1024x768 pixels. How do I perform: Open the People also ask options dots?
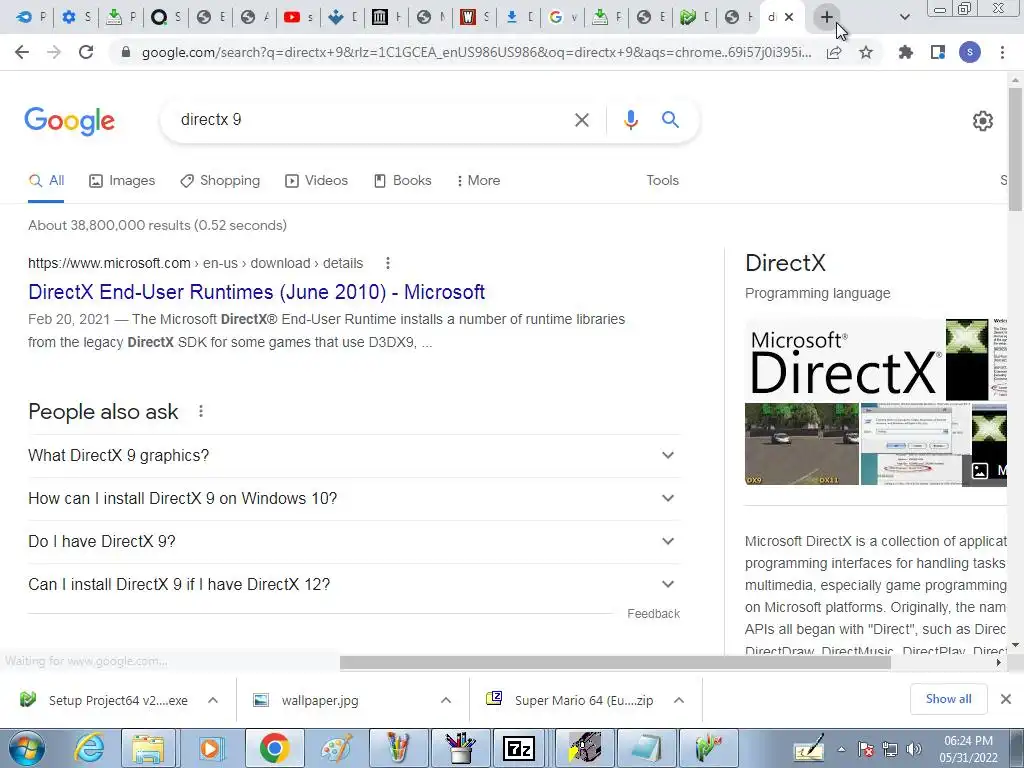click(x=201, y=411)
